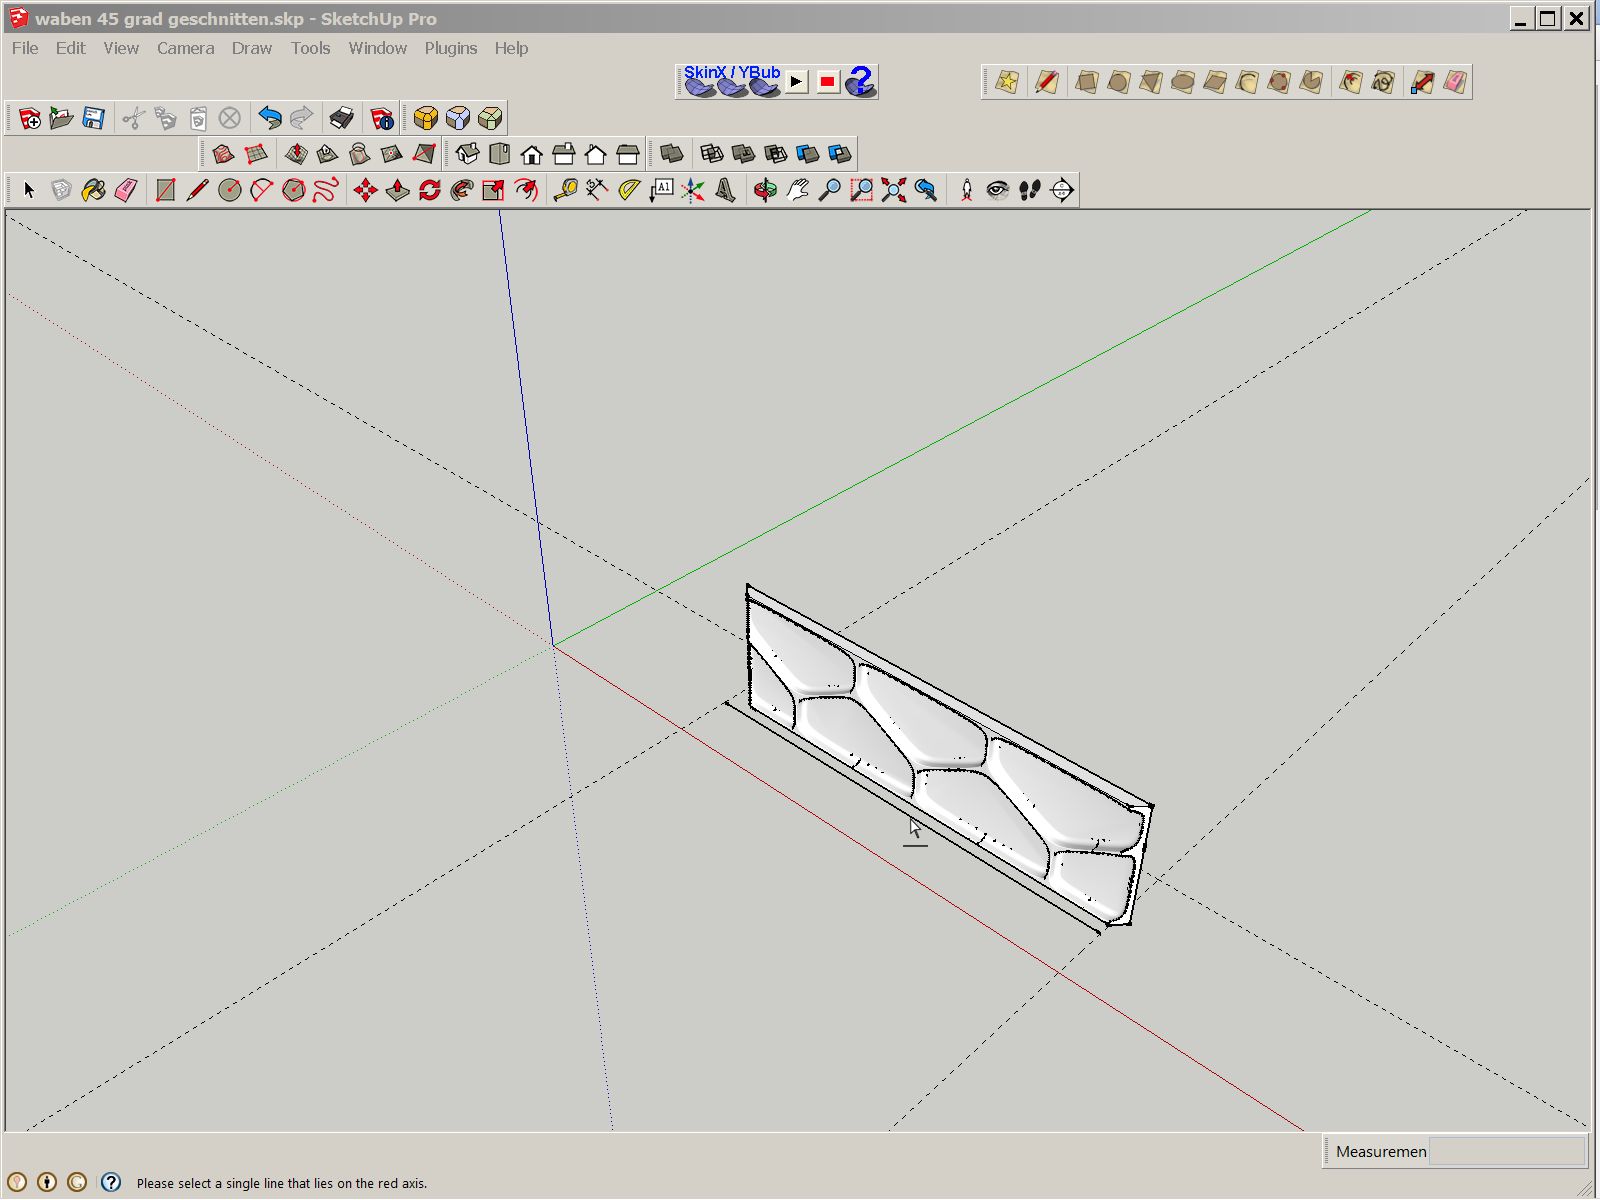Open the Window menu

point(377,48)
